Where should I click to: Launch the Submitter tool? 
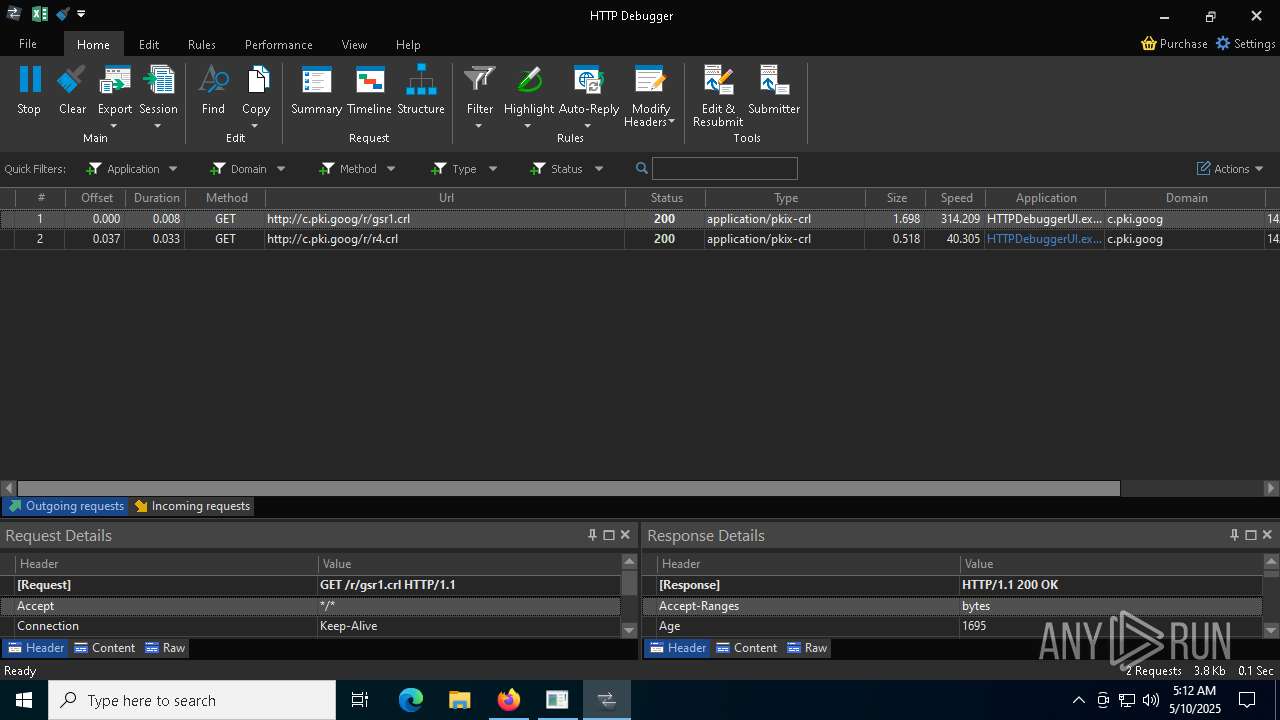(x=774, y=90)
